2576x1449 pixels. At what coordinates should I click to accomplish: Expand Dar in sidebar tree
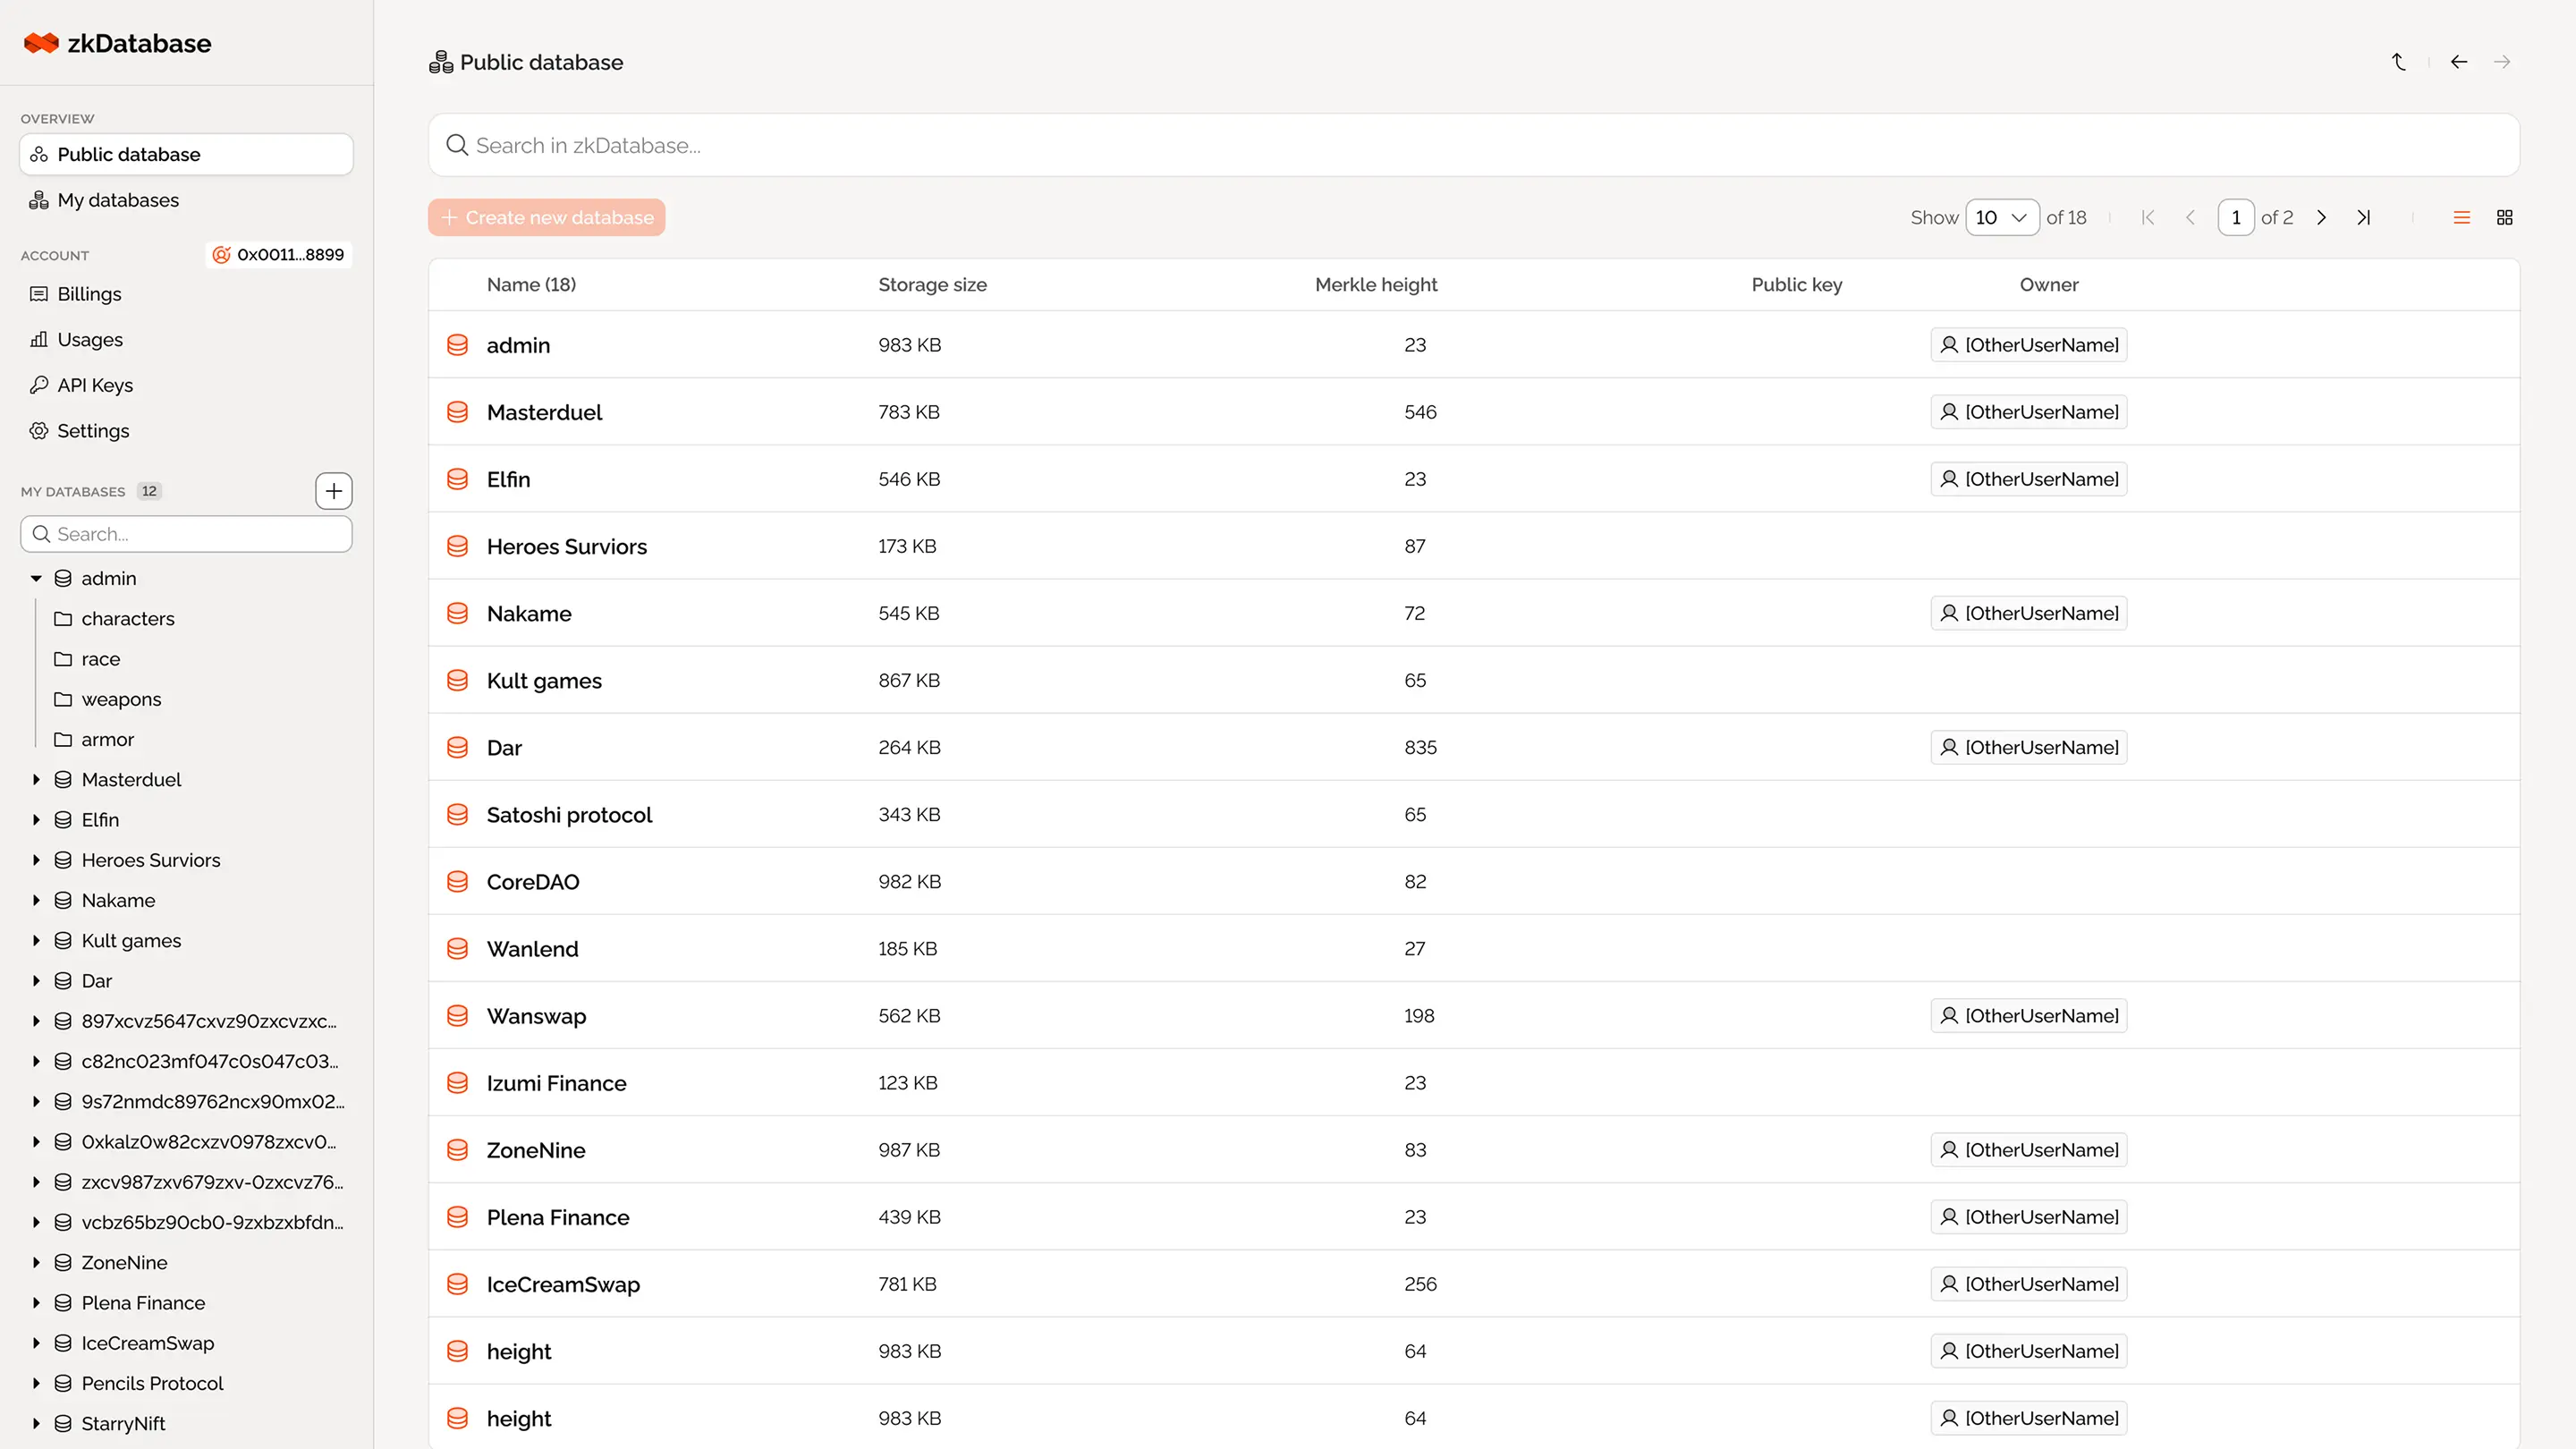click(x=36, y=981)
